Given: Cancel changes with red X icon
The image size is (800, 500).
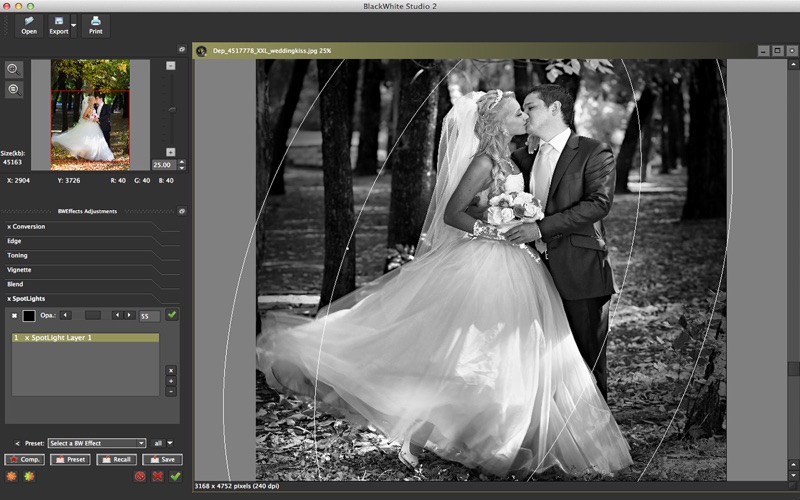Looking at the screenshot, I should (x=158, y=477).
